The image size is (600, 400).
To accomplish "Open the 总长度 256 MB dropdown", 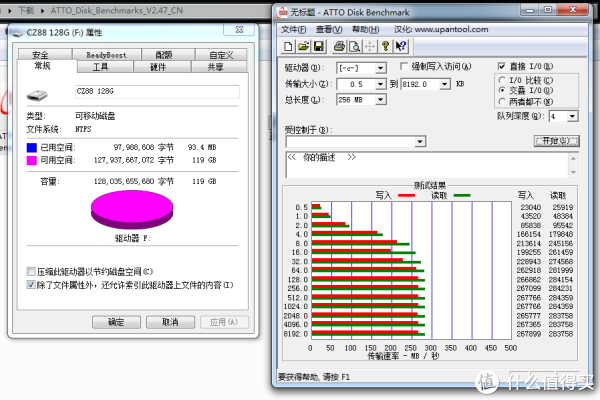I will pyautogui.click(x=381, y=100).
